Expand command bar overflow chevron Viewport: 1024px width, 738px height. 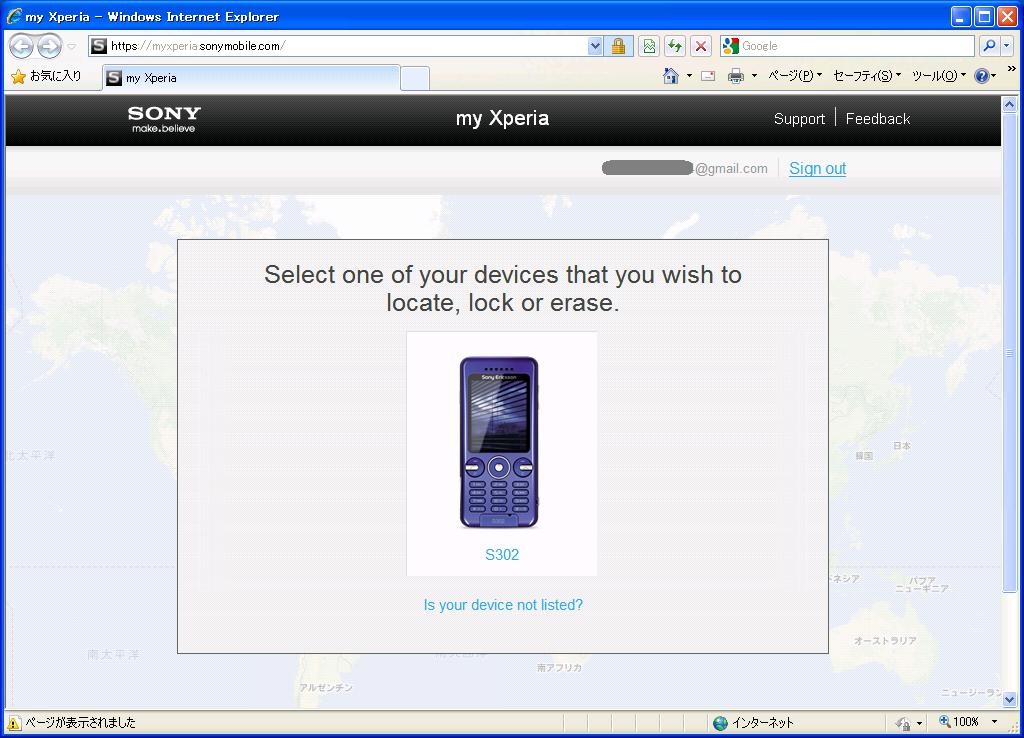(1012, 69)
